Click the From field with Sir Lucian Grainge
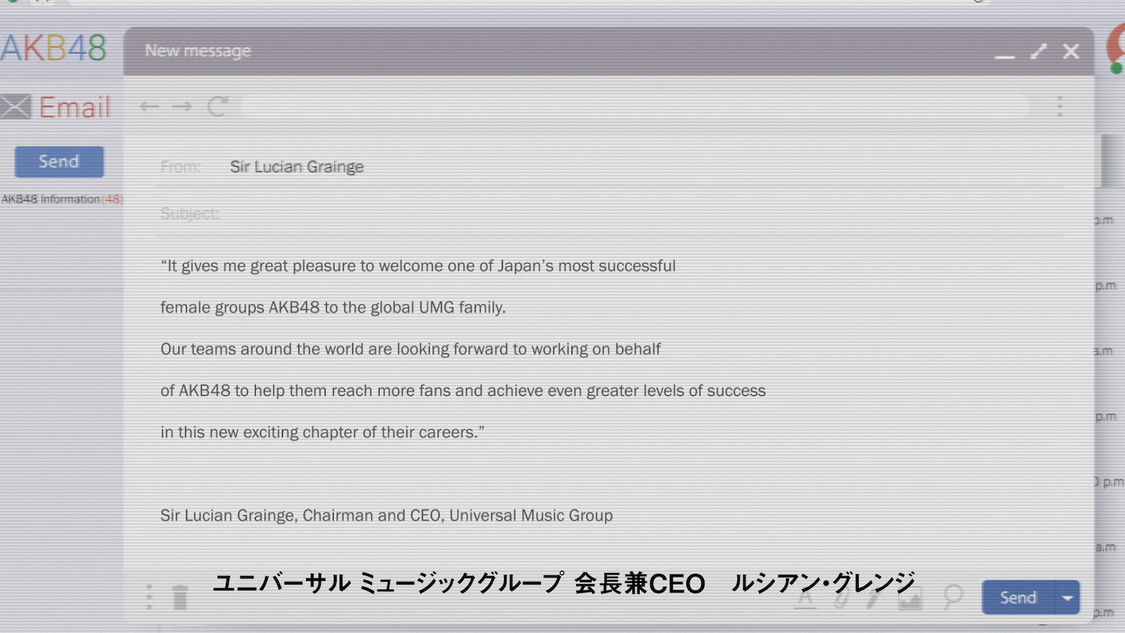This screenshot has width=1125, height=633. pos(297,167)
